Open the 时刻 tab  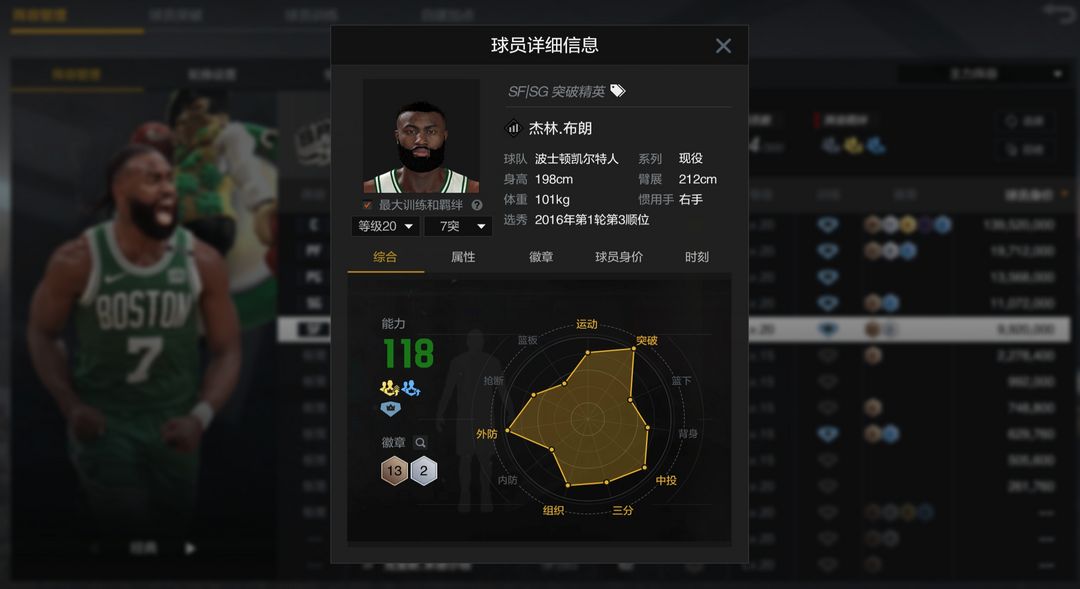click(x=696, y=257)
